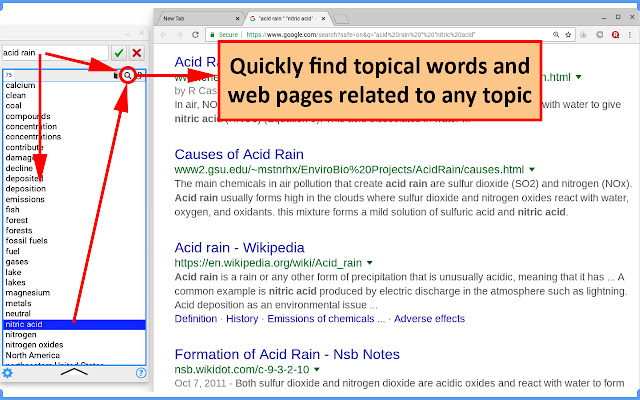This screenshot has height=400, width=640.
Task: Open the Chrome three-dot menu
Action: coord(630,35)
